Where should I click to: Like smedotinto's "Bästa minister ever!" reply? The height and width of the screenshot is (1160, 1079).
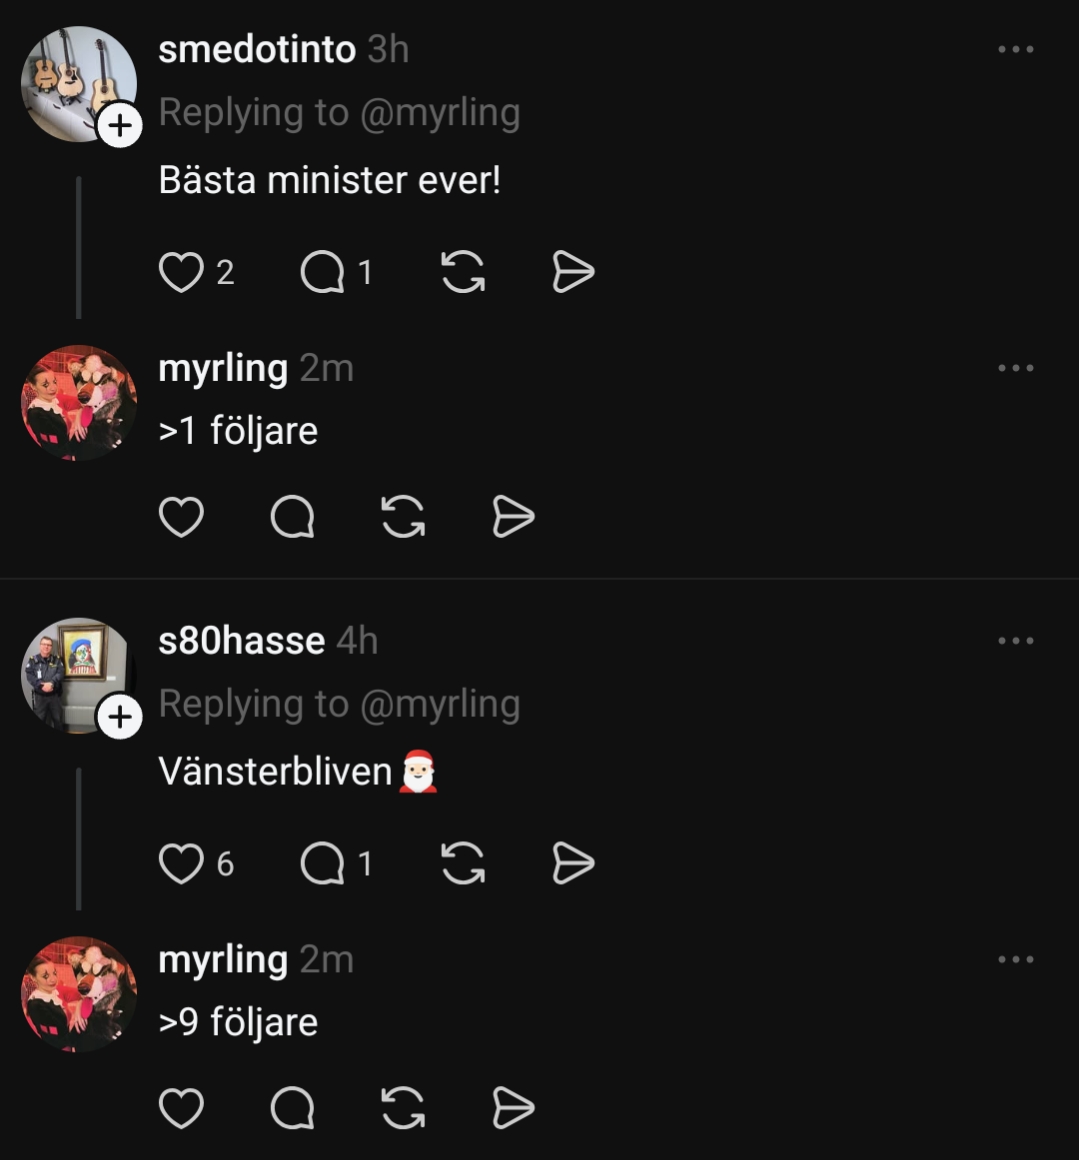(x=181, y=272)
